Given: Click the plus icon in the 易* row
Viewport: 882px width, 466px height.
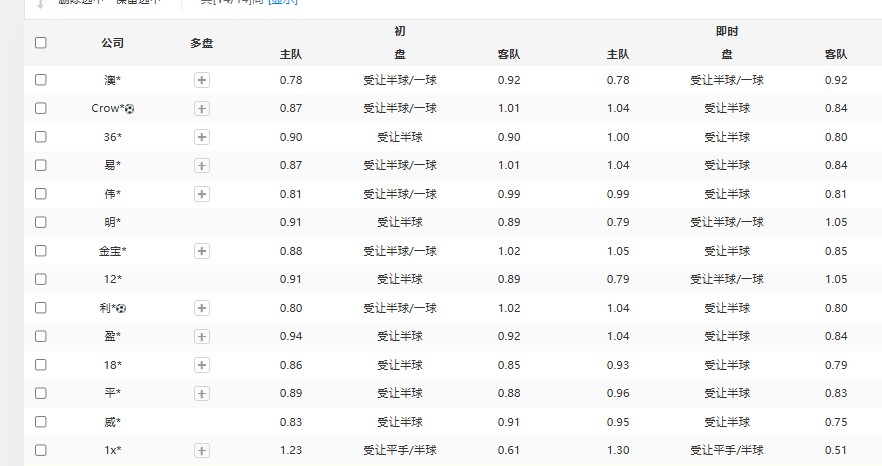Looking at the screenshot, I should (x=201, y=165).
